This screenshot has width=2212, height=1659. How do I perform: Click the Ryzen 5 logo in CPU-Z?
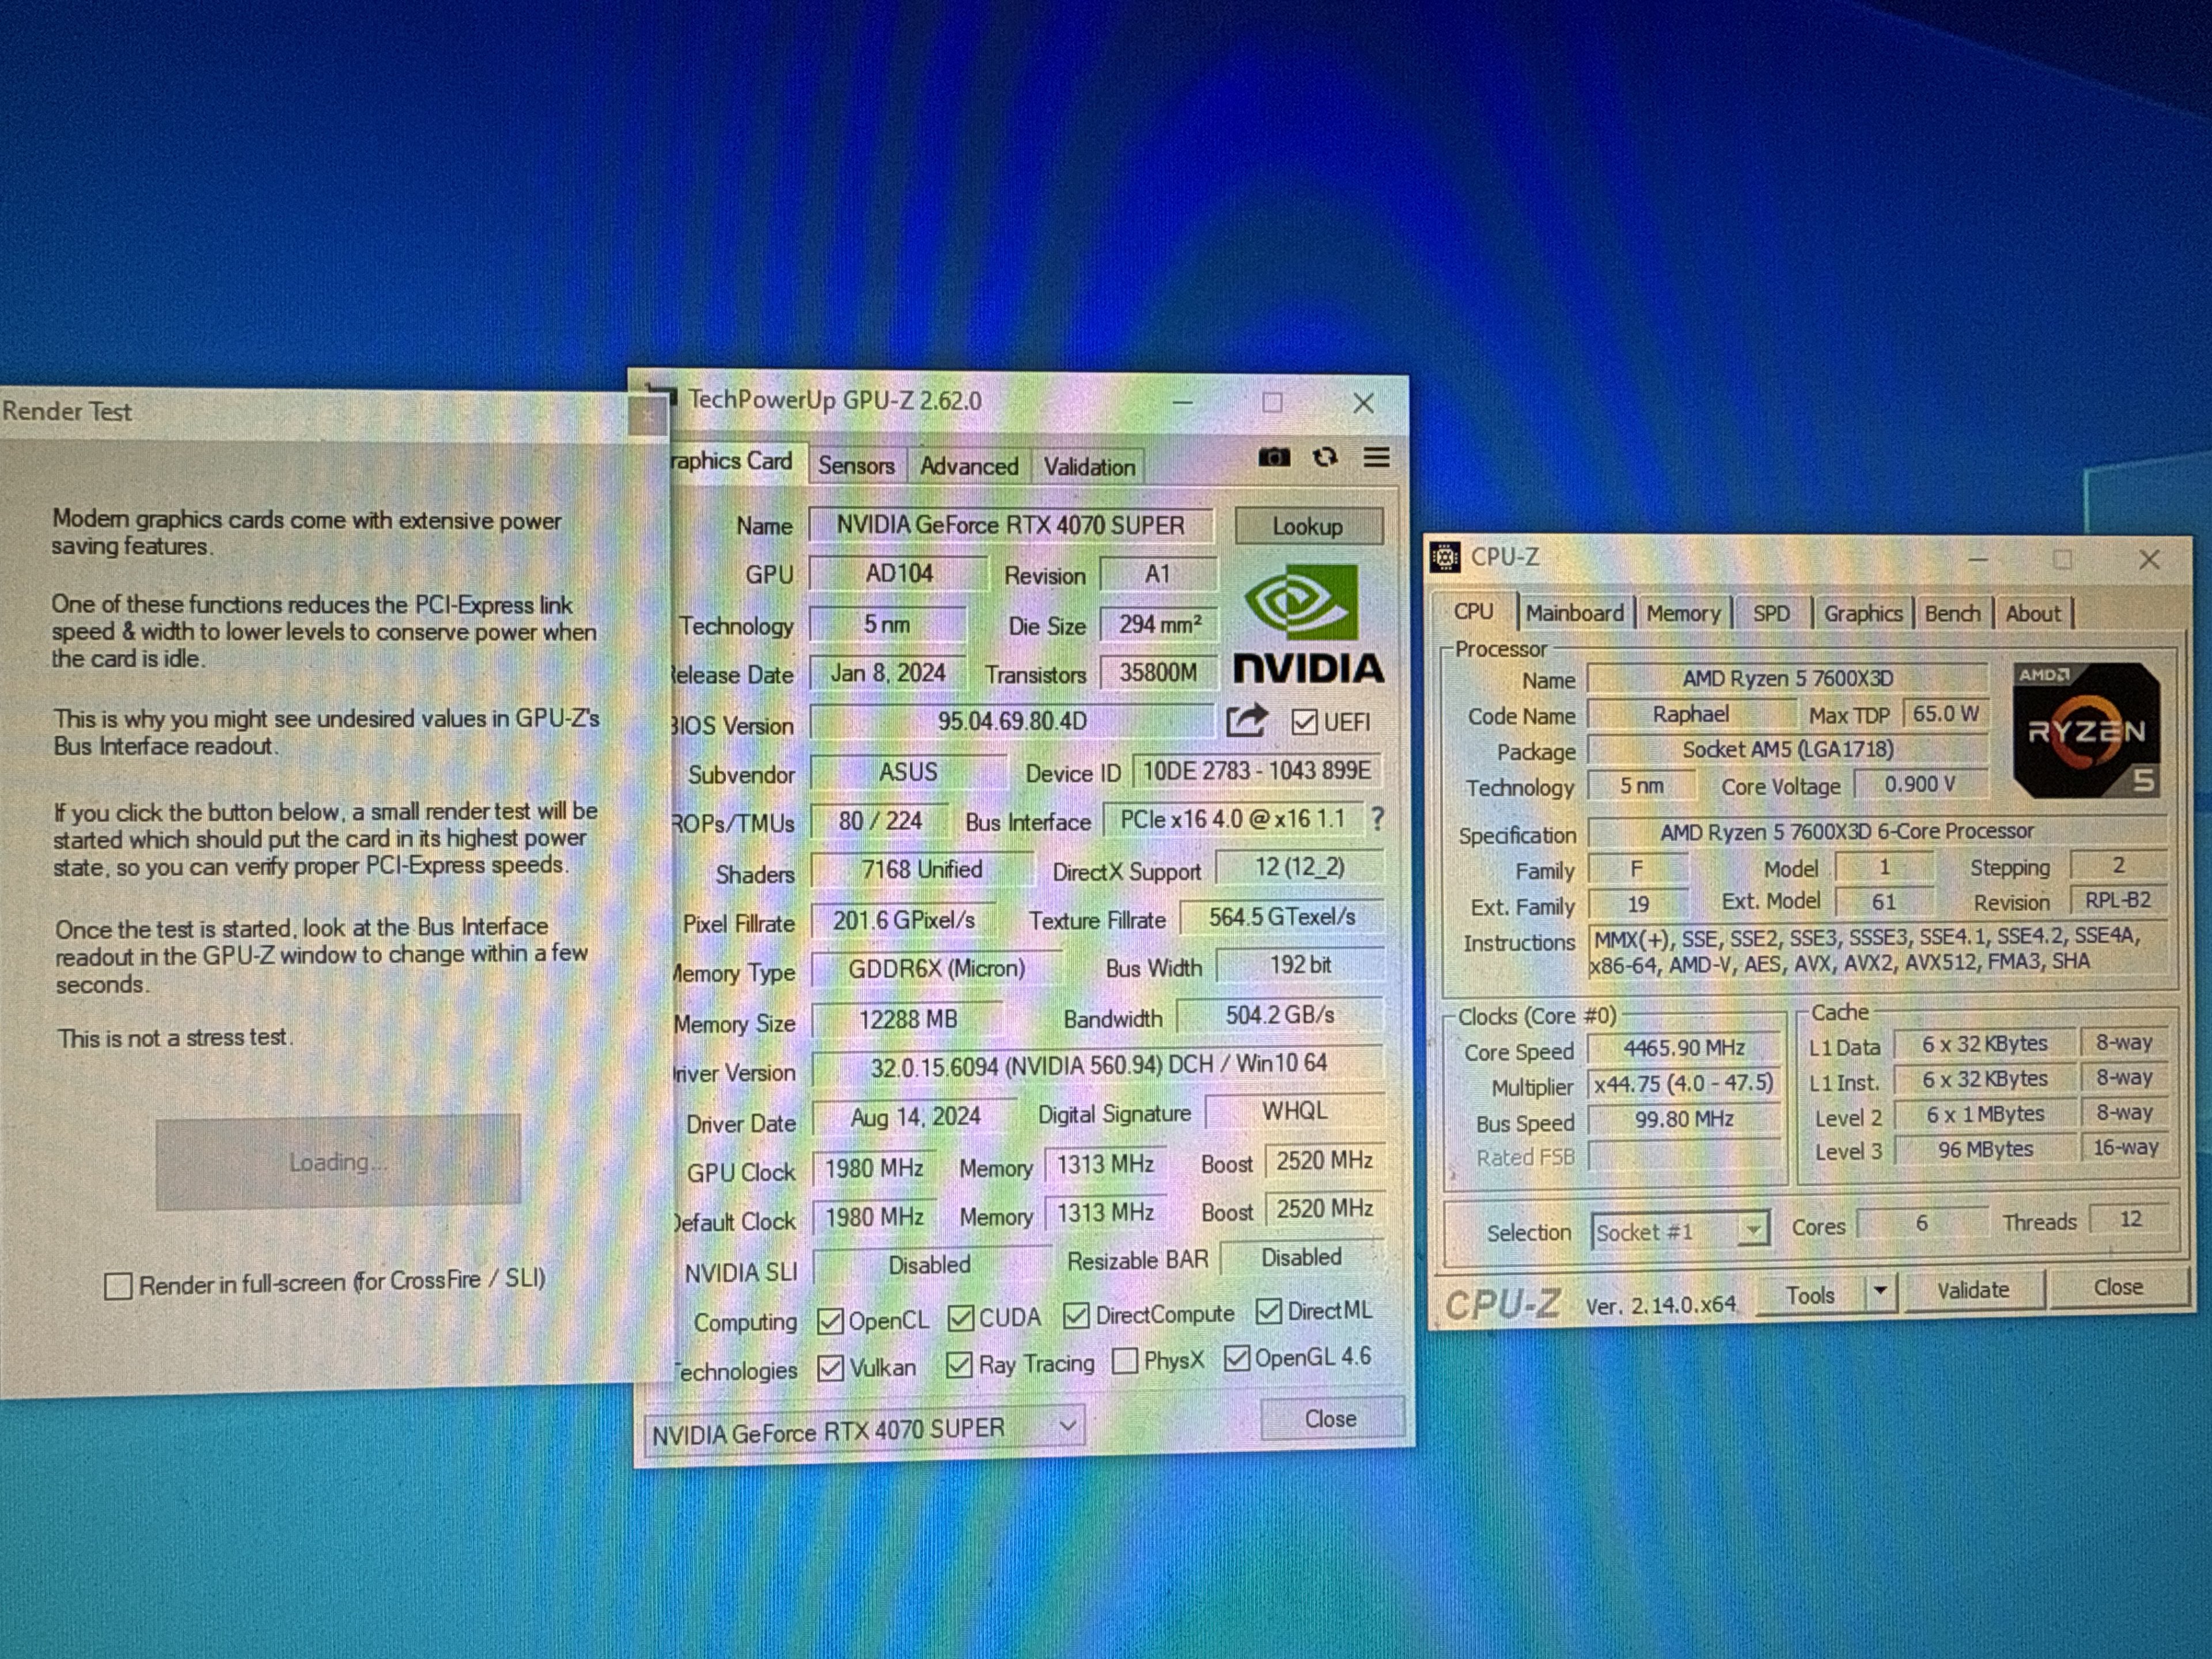[2086, 730]
